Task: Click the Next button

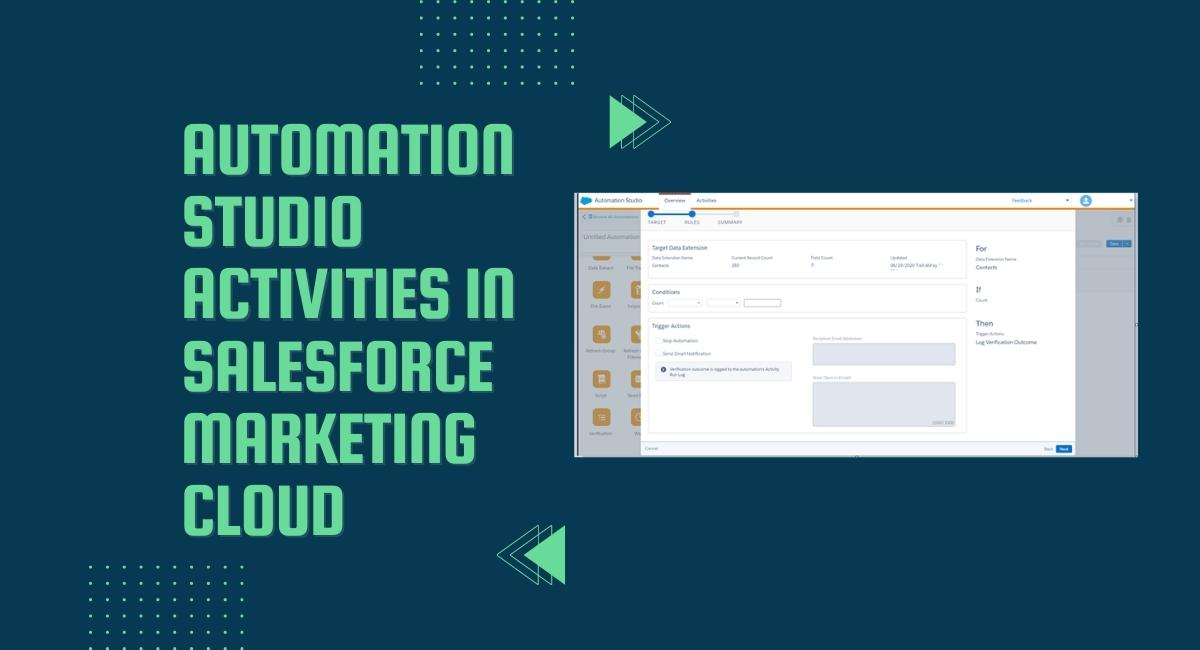Action: coord(1064,449)
